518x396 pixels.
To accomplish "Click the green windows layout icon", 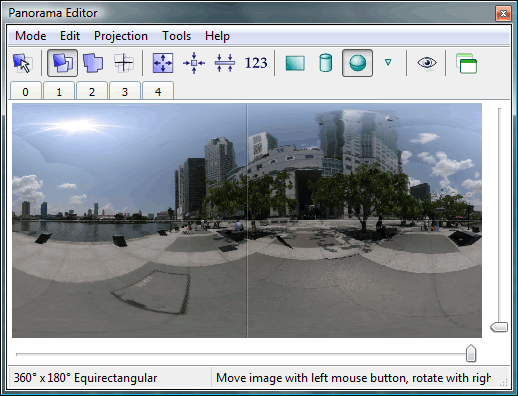I will coord(466,63).
